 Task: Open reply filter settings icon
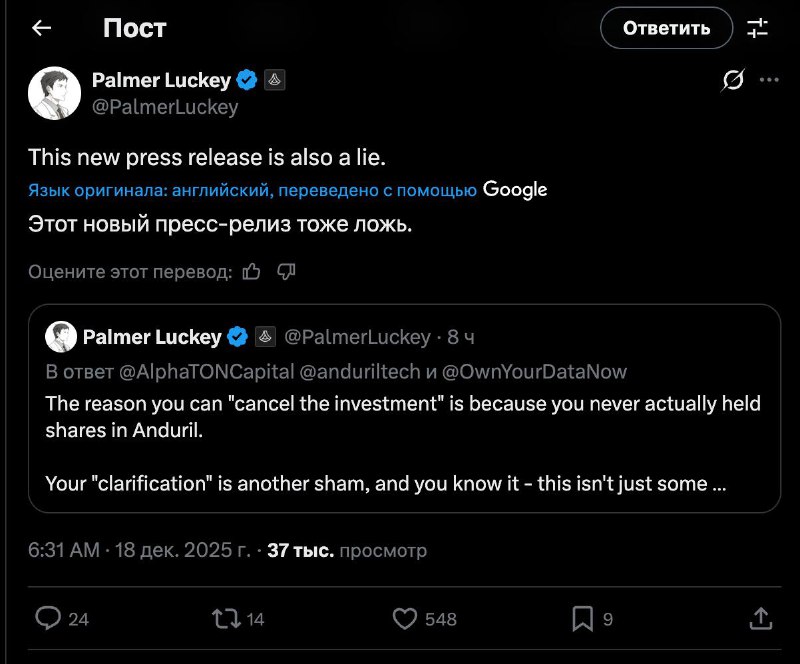[x=758, y=28]
